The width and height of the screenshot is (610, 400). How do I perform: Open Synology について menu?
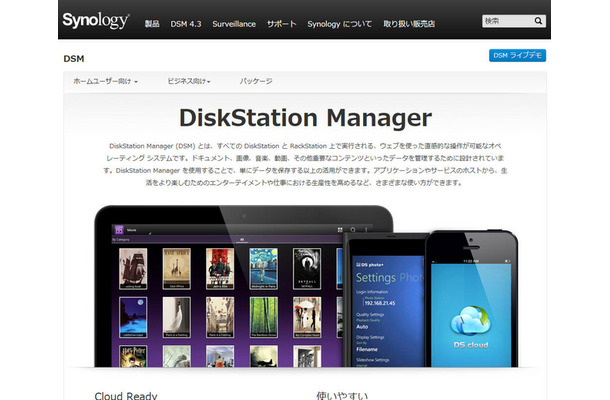(x=339, y=24)
